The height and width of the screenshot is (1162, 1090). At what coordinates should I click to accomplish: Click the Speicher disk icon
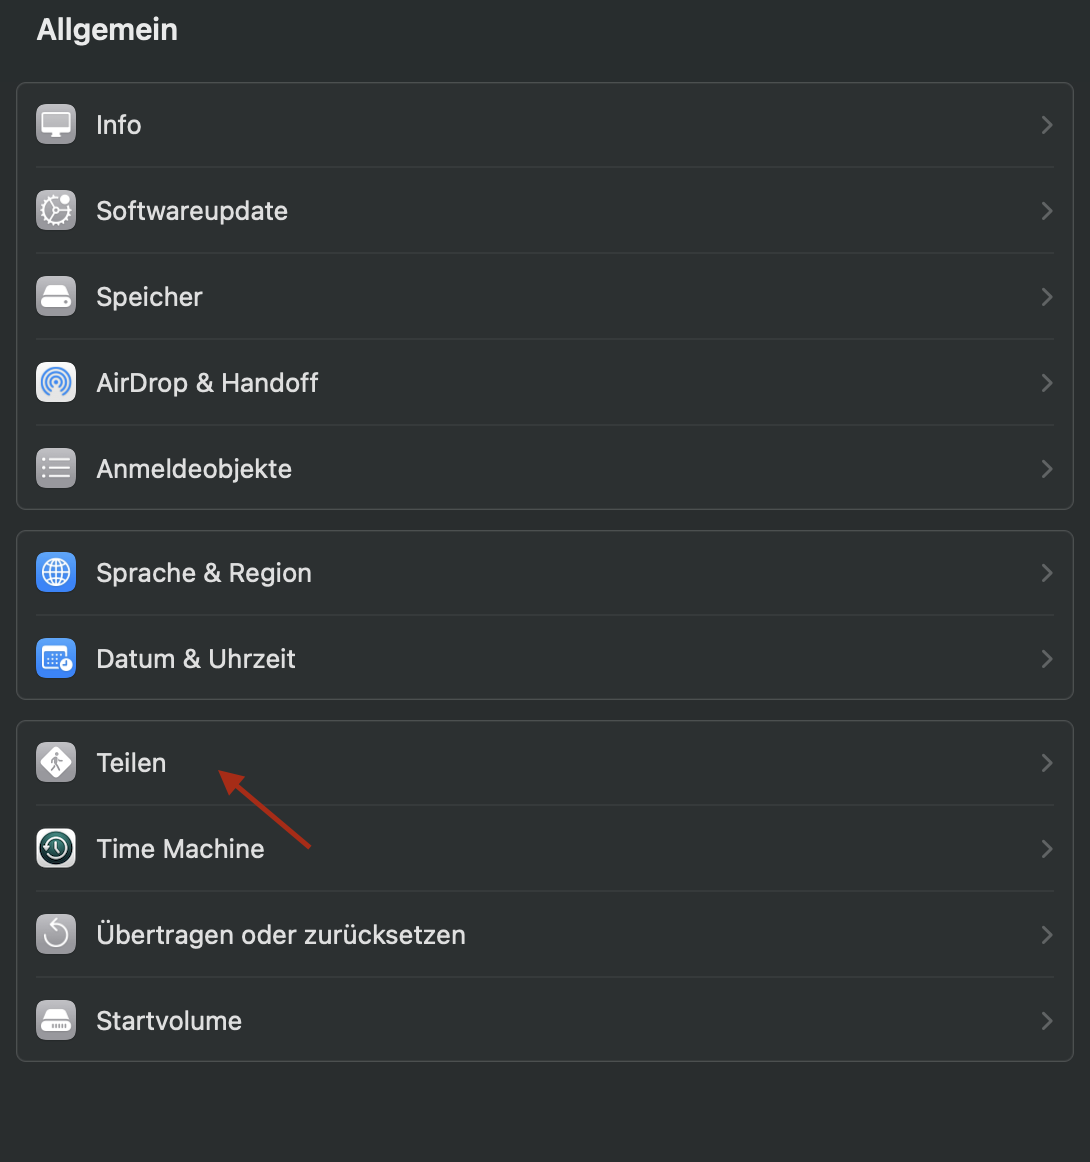click(56, 297)
